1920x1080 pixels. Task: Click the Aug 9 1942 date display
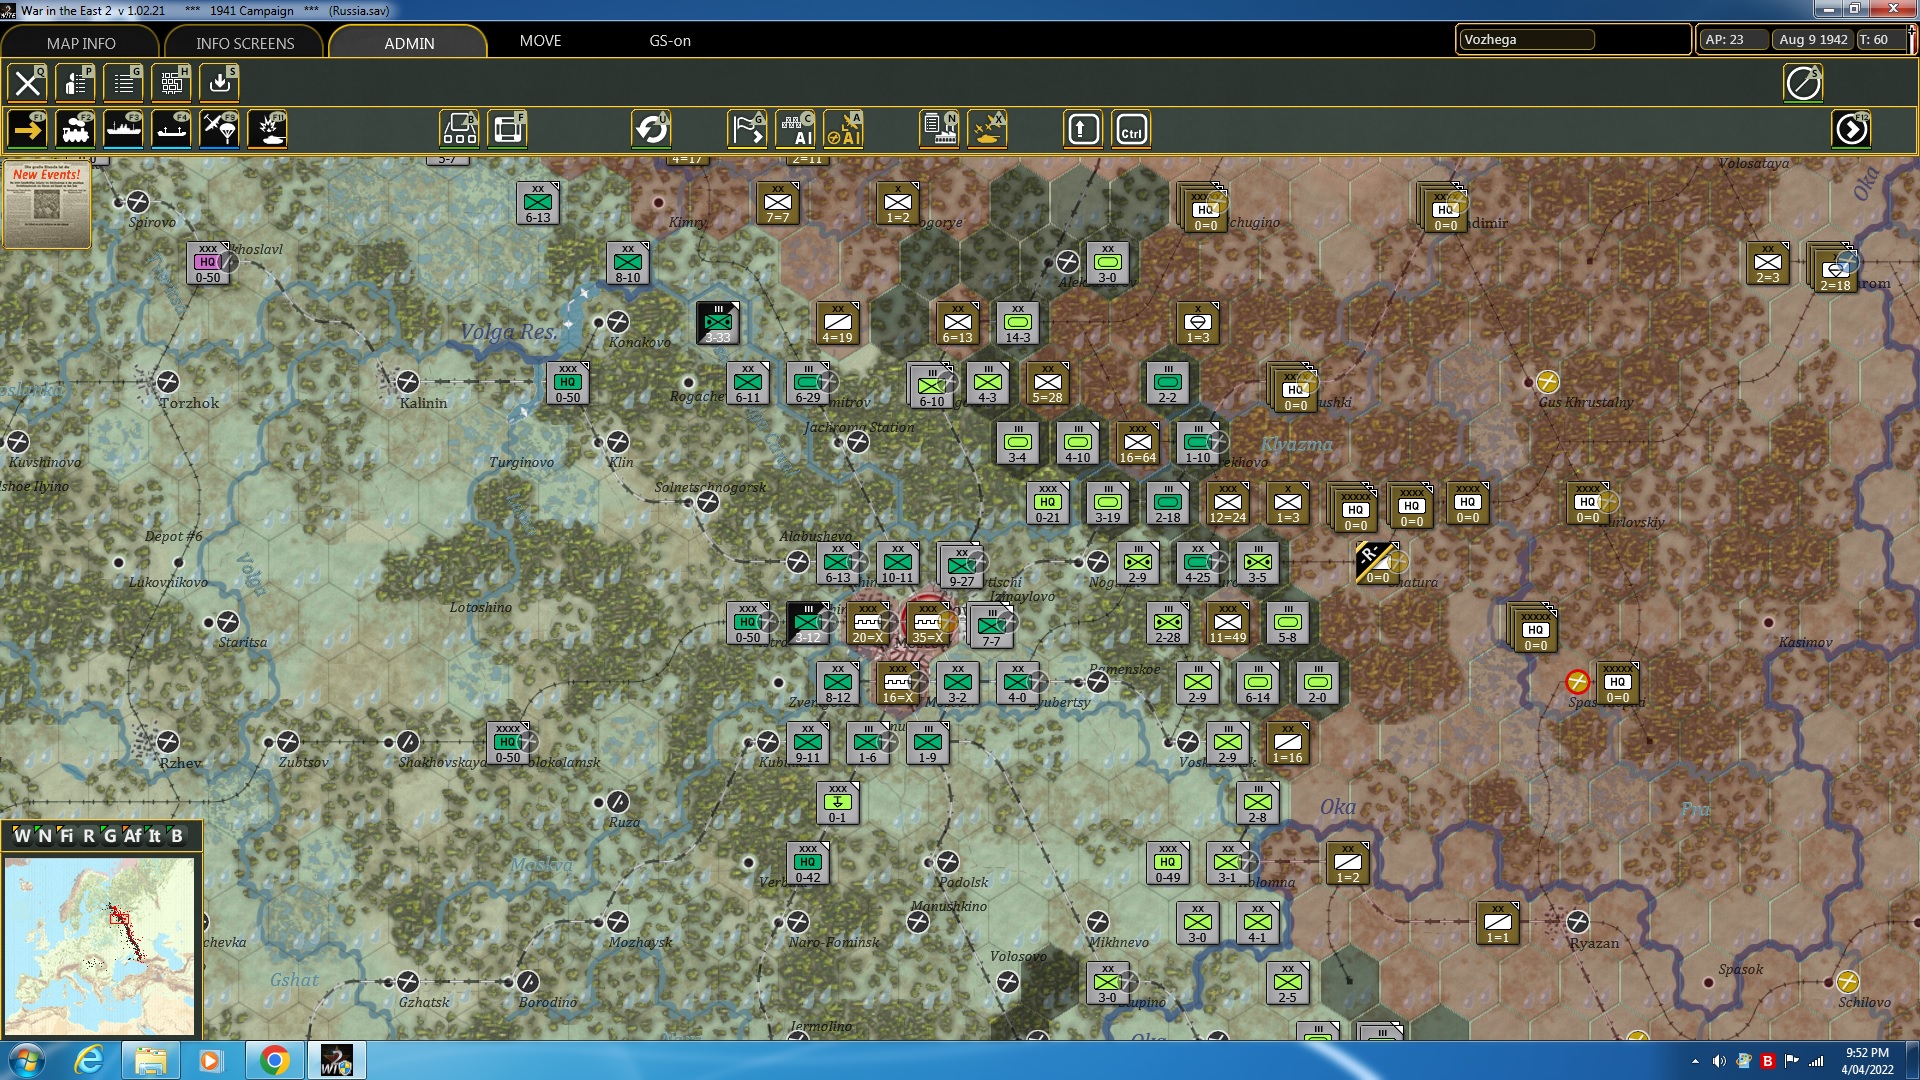pos(1812,40)
